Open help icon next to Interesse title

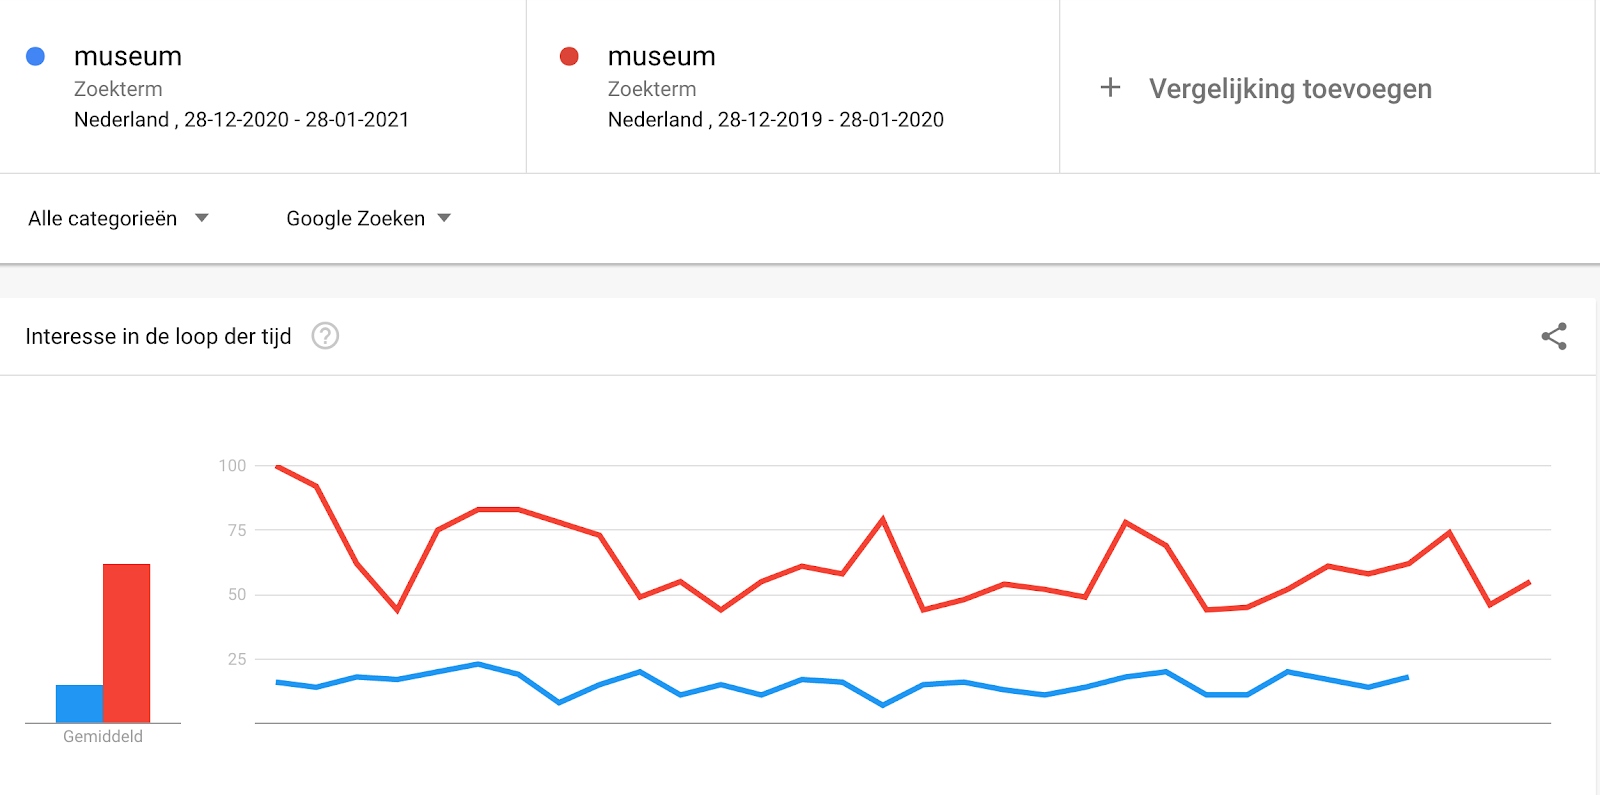[325, 336]
